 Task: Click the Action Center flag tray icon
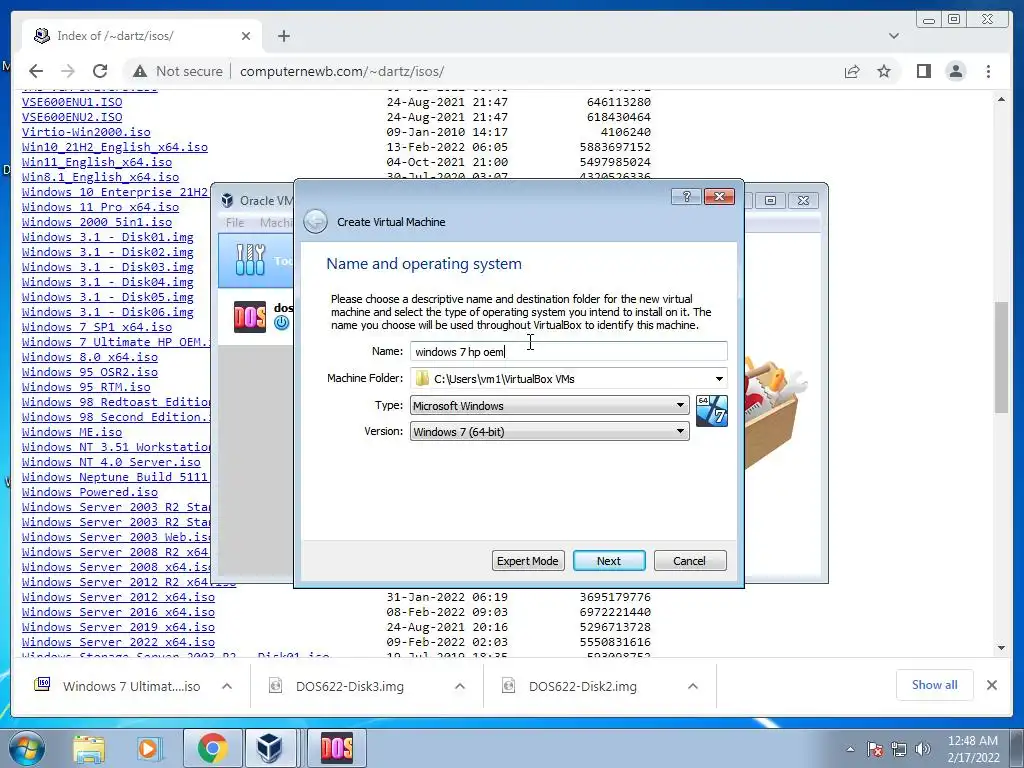pos(875,749)
